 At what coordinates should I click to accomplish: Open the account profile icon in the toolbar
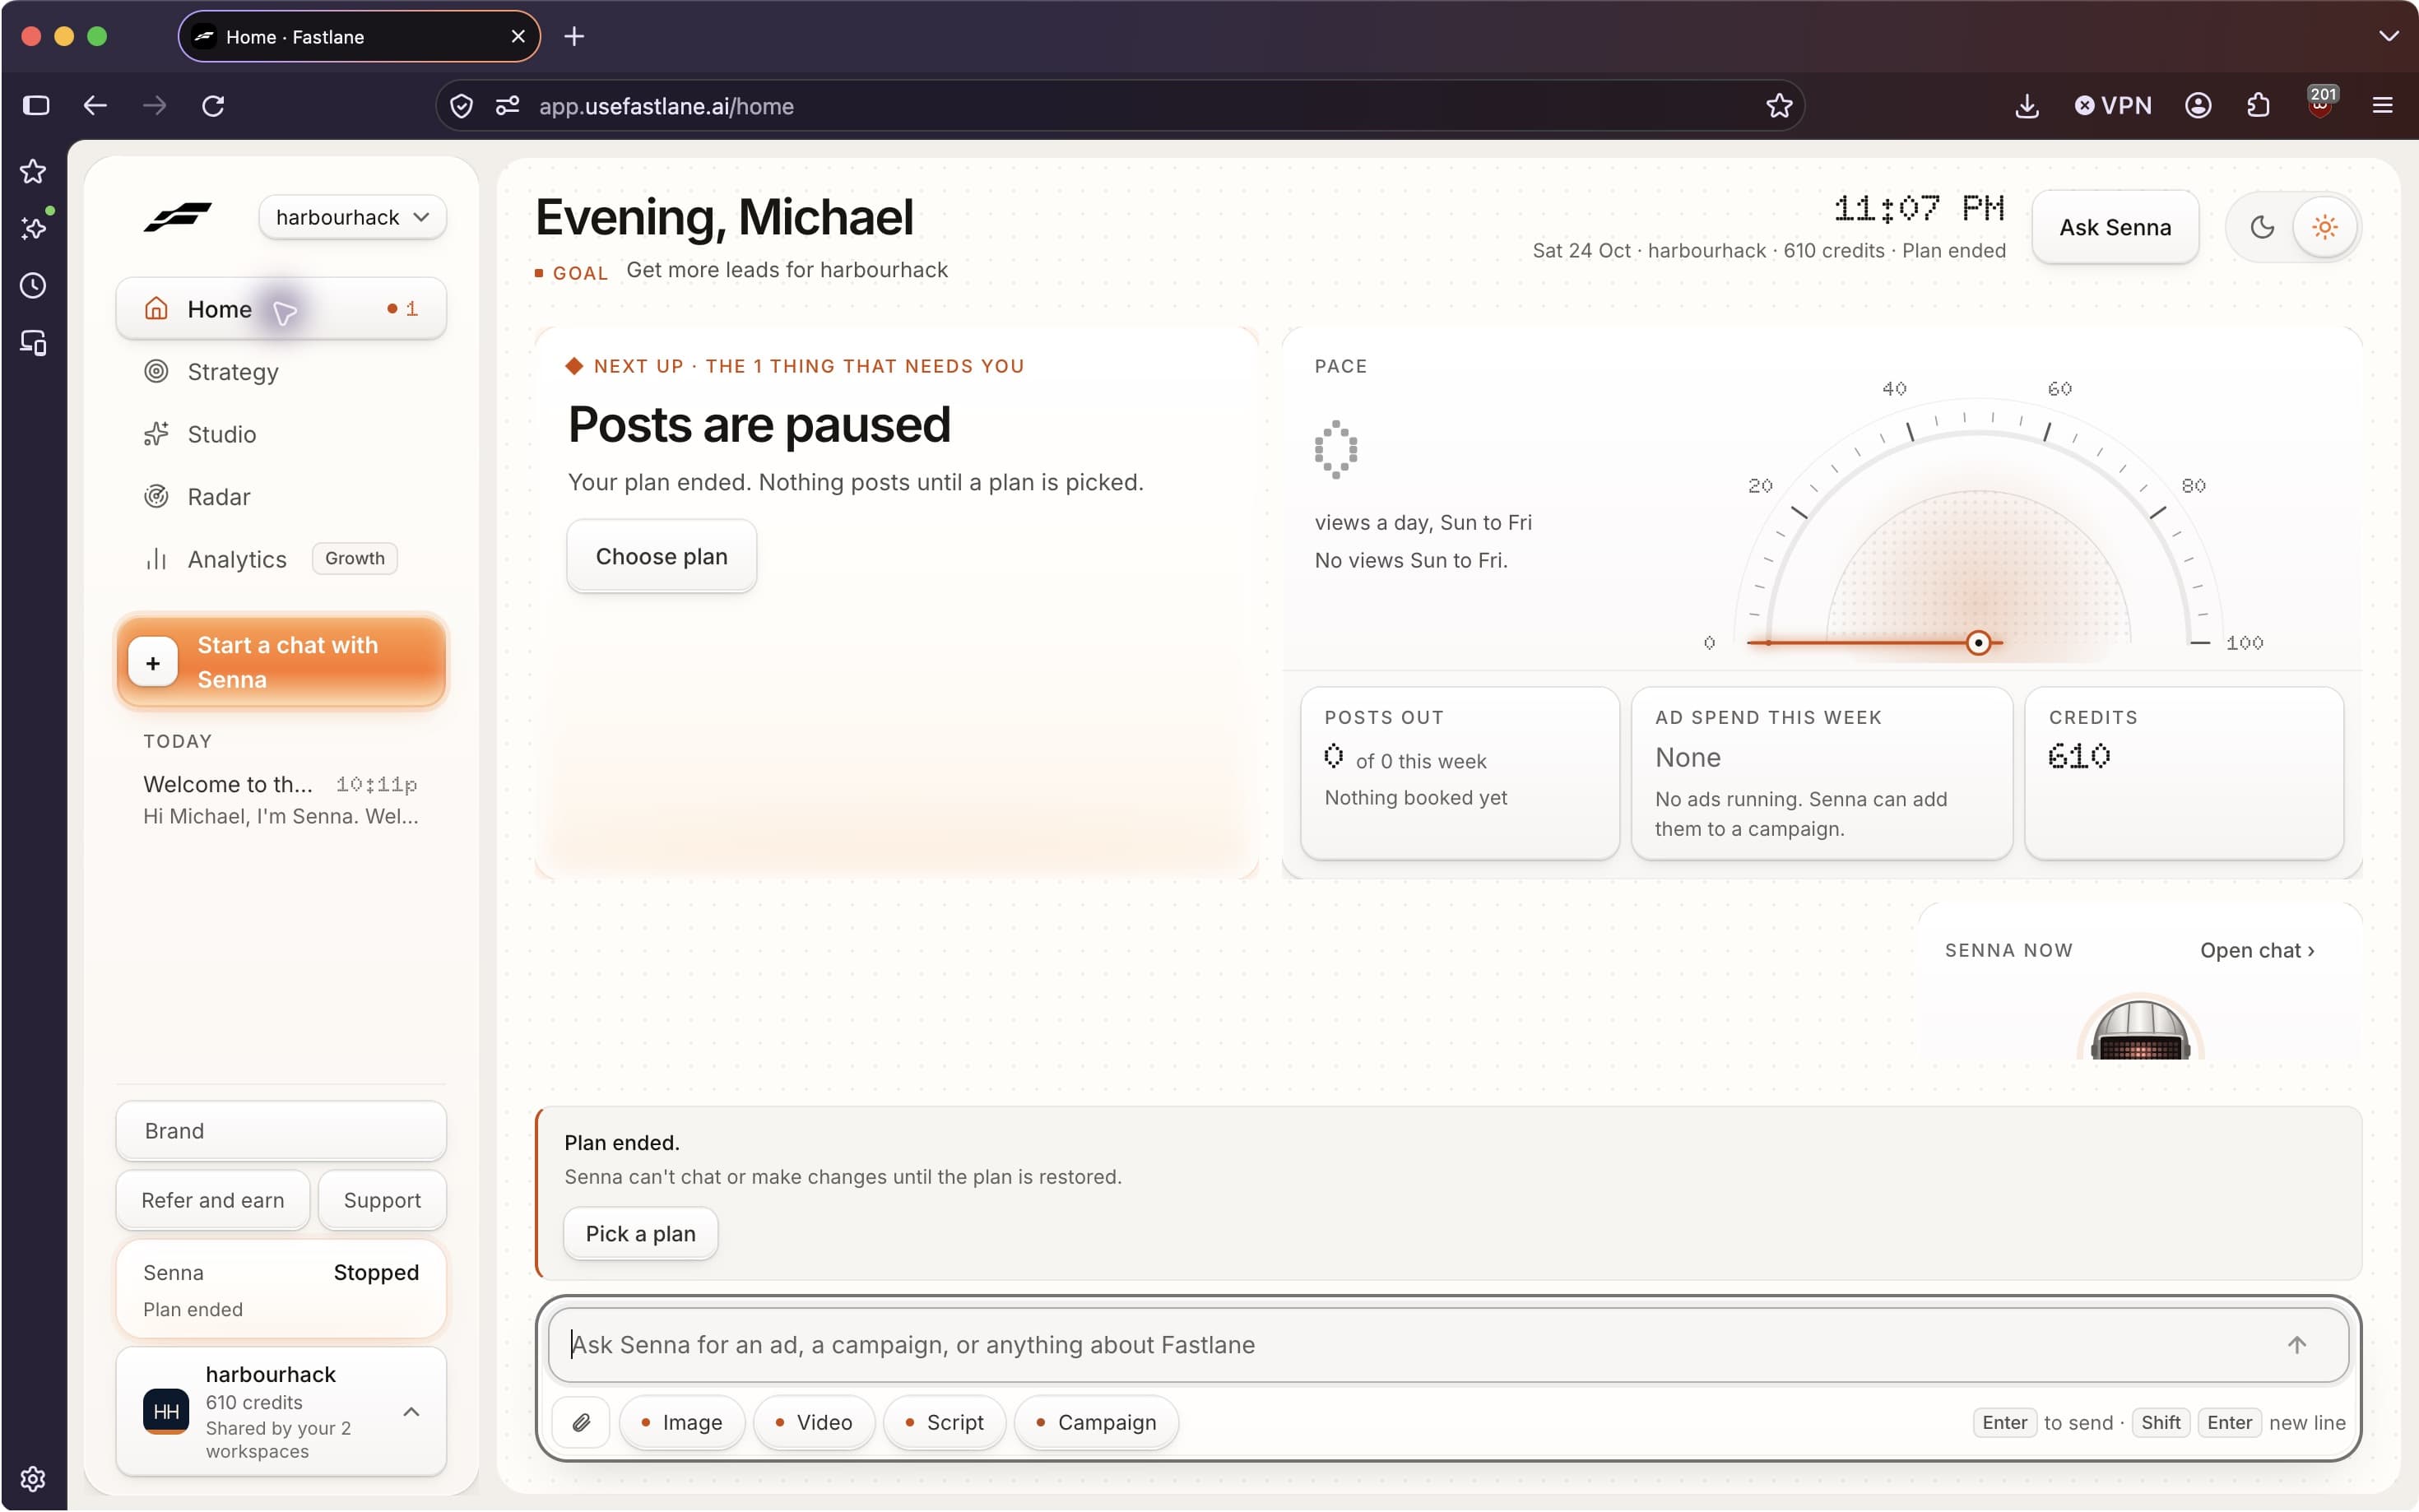tap(2198, 105)
